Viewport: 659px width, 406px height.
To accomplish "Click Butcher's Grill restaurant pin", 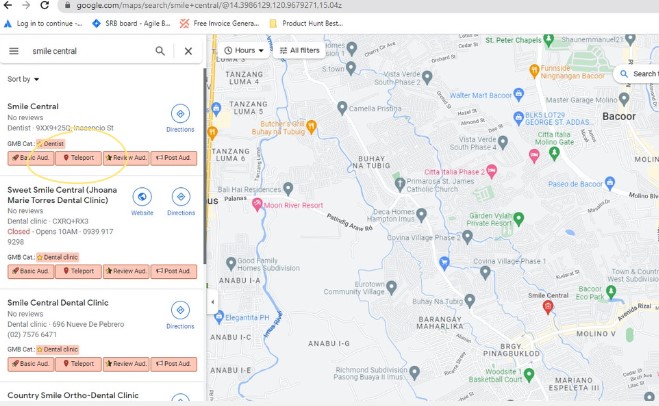I will (x=311, y=126).
